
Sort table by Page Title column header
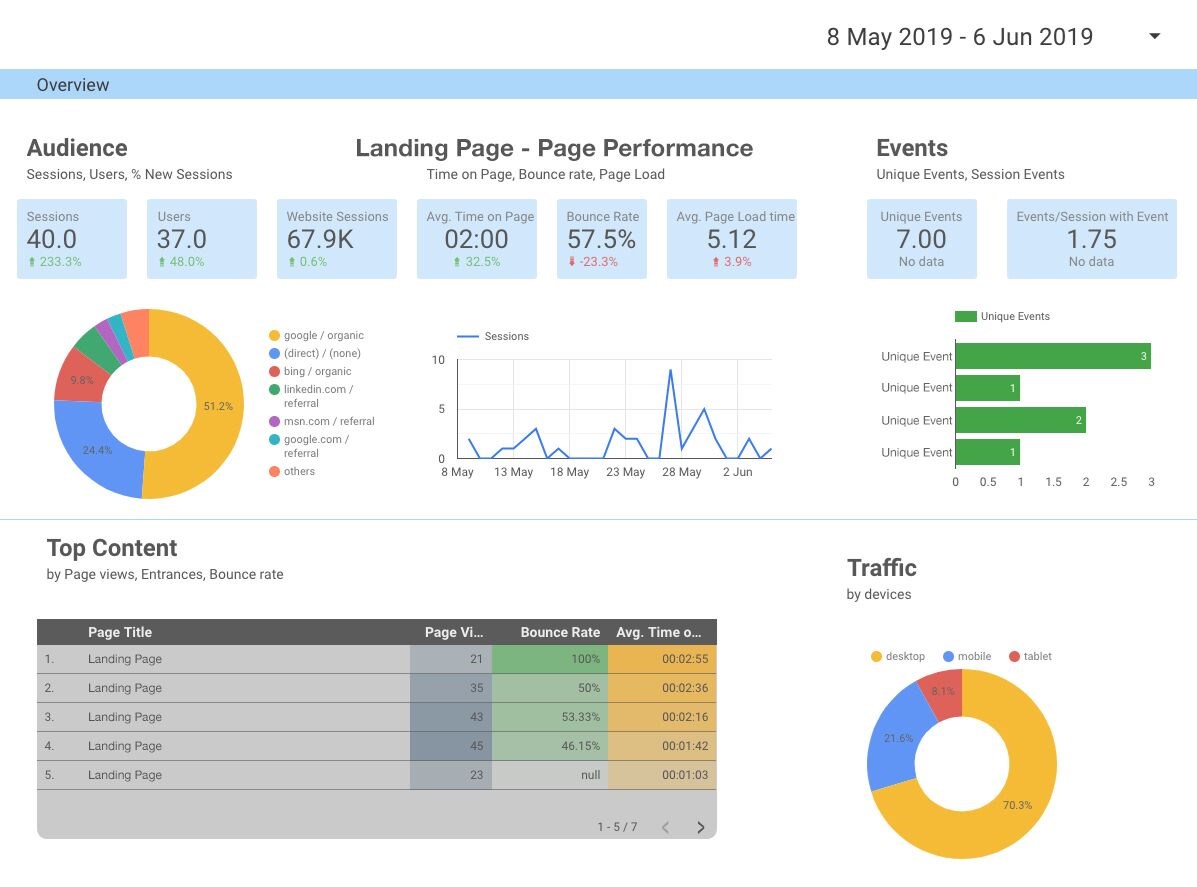(120, 632)
